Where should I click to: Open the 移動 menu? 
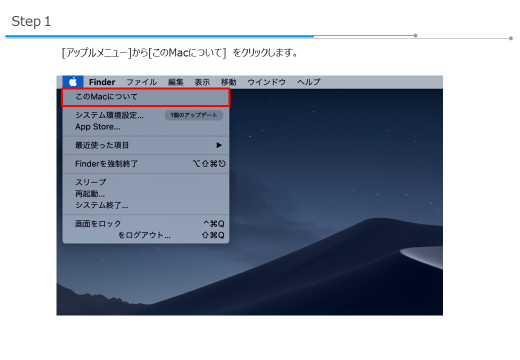pyautogui.click(x=229, y=82)
